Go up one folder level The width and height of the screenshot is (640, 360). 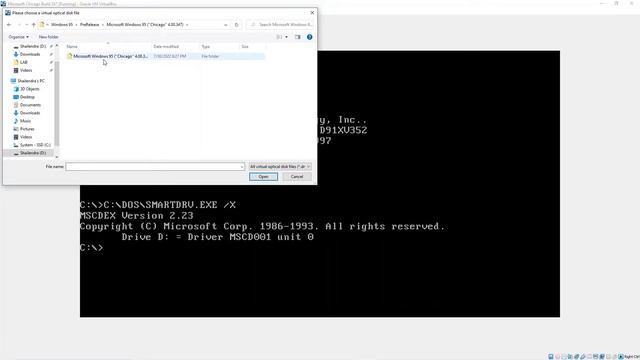(x=33, y=25)
